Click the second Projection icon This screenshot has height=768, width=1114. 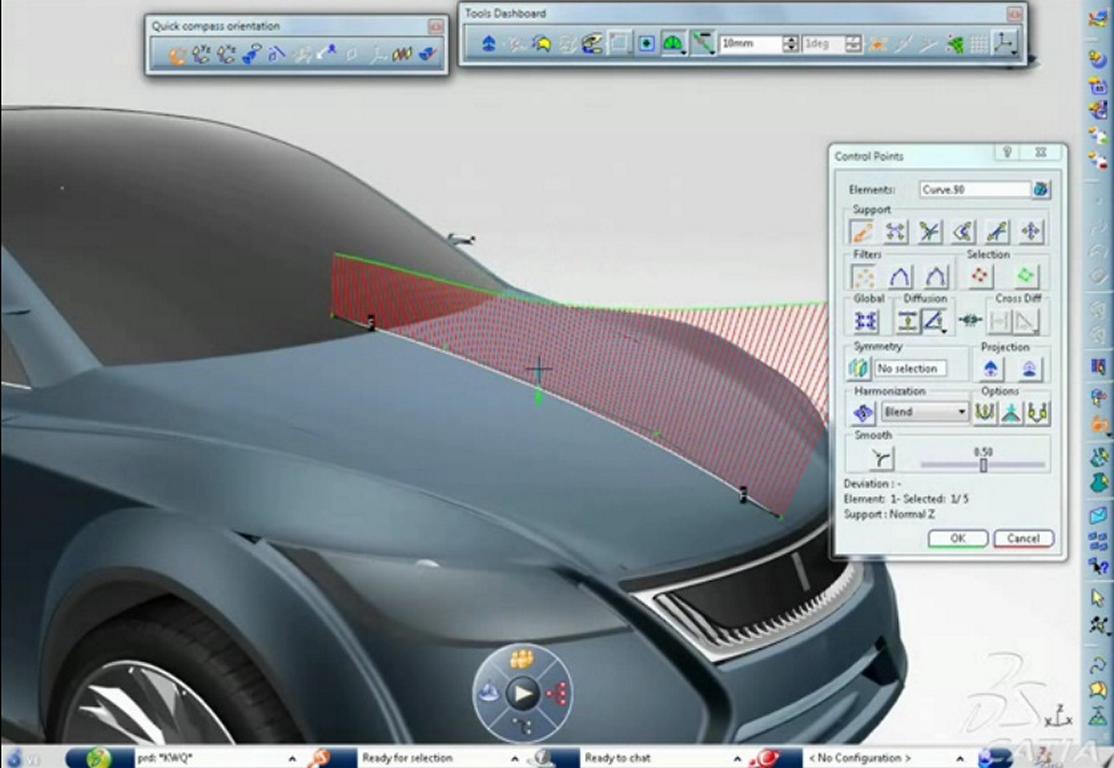click(x=1029, y=368)
